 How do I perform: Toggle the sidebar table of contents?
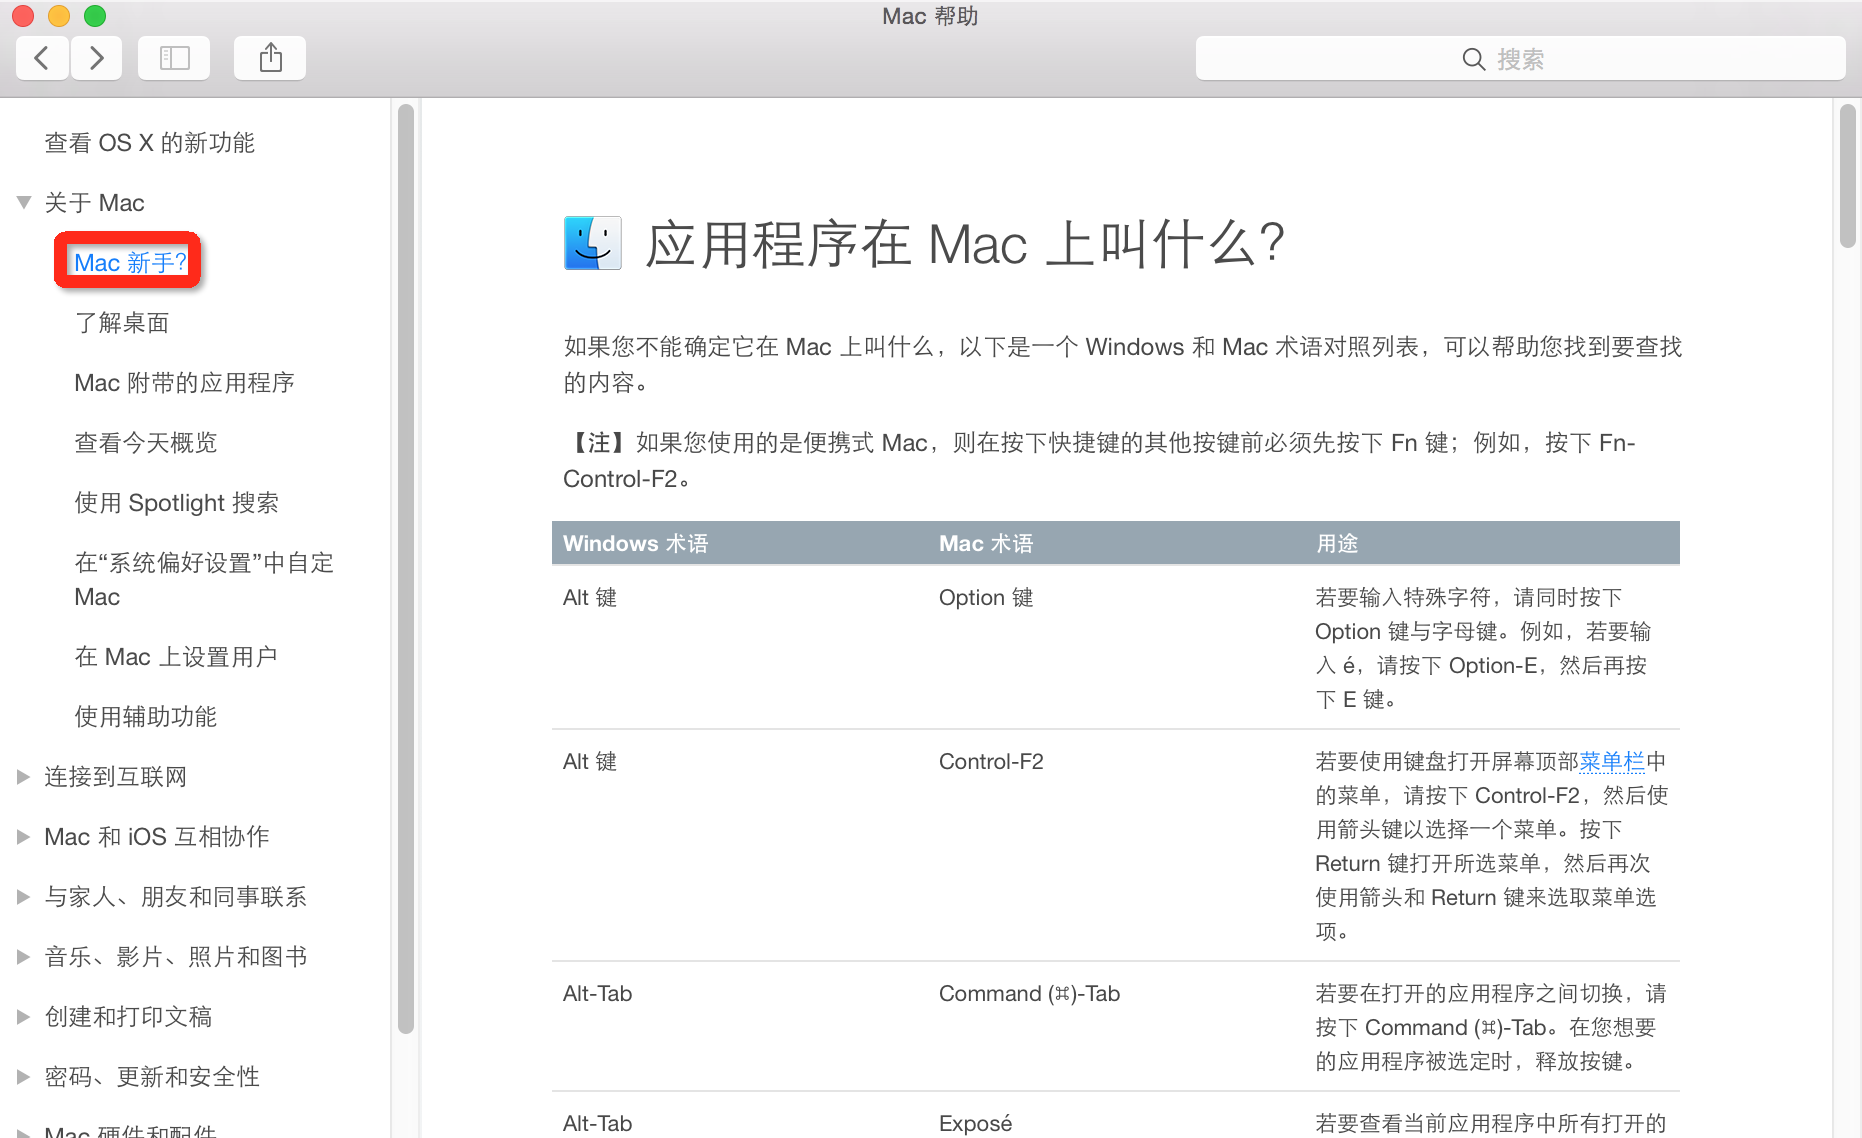tap(174, 58)
